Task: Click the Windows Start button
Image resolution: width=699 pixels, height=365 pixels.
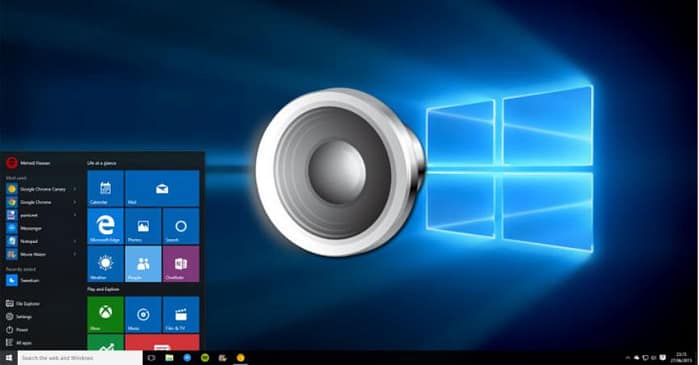Action: coord(8,357)
